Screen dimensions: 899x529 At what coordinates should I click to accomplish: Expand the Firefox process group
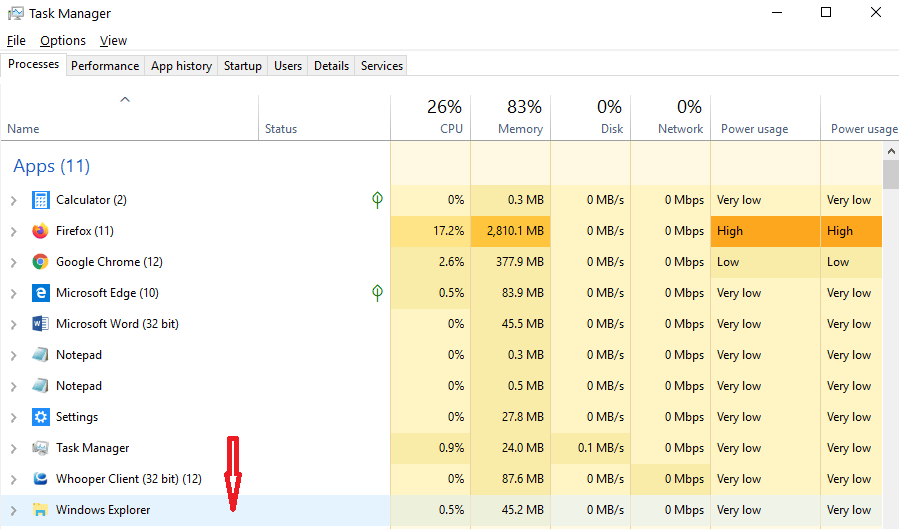[x=13, y=231]
